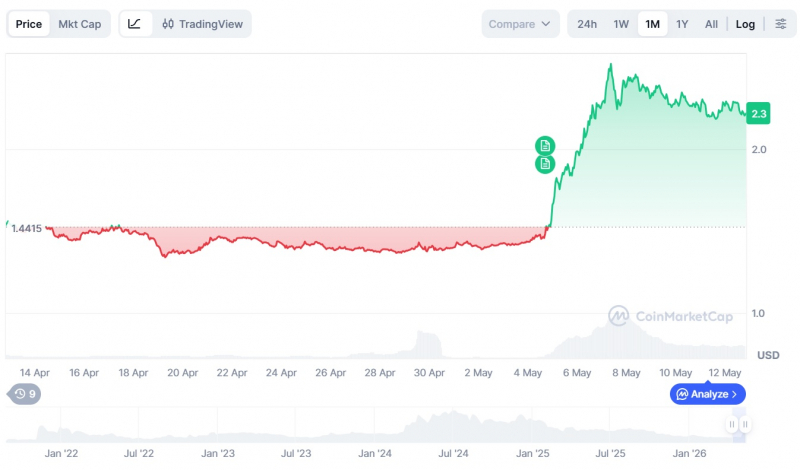
Task: Show All time price history
Action: 711,24
